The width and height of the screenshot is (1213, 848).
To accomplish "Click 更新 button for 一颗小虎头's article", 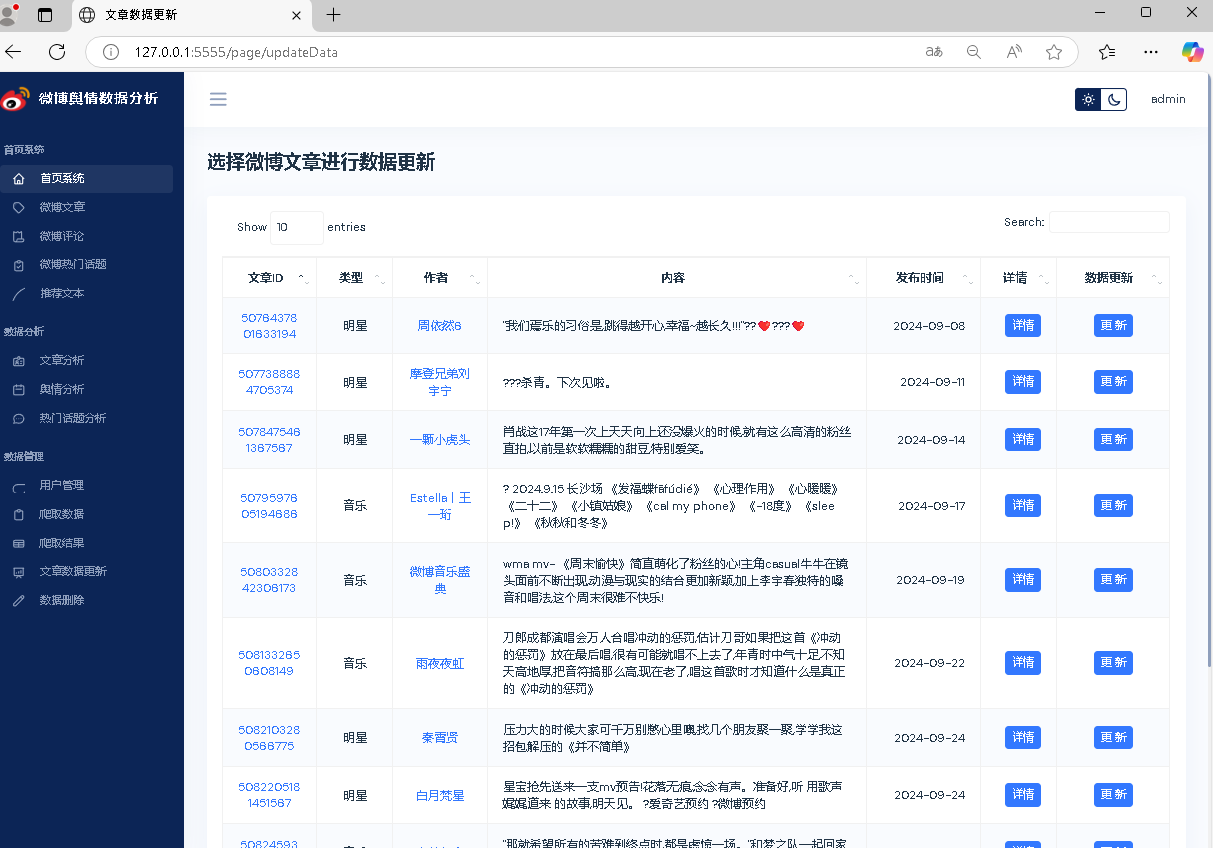I will (1113, 439).
